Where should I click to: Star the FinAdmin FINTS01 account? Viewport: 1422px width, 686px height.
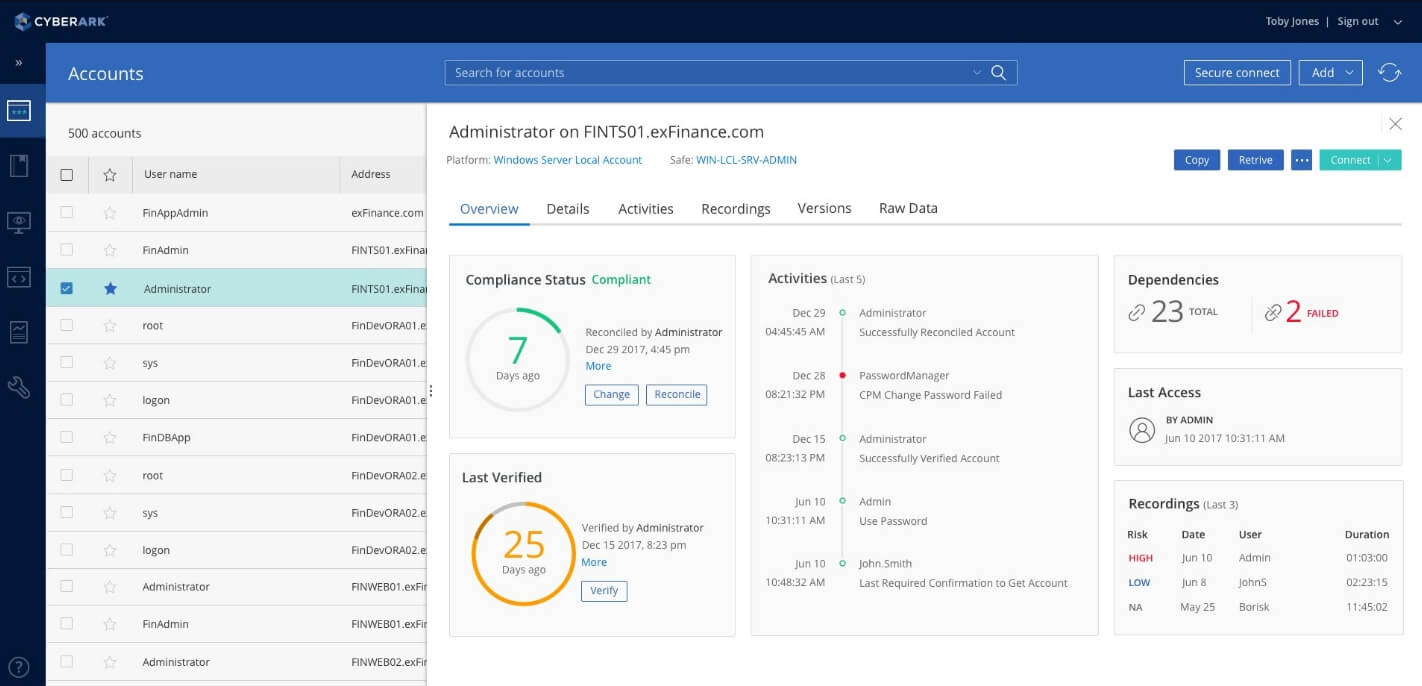[110, 250]
